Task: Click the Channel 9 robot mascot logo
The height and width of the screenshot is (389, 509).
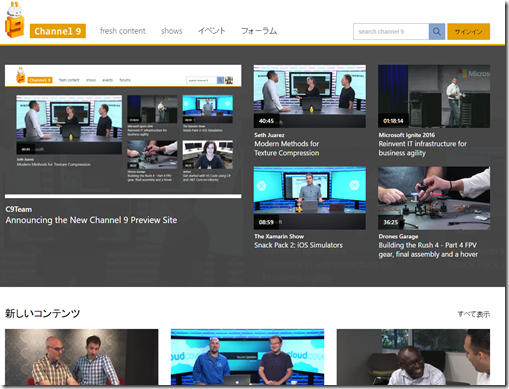Action: pyautogui.click(x=15, y=20)
